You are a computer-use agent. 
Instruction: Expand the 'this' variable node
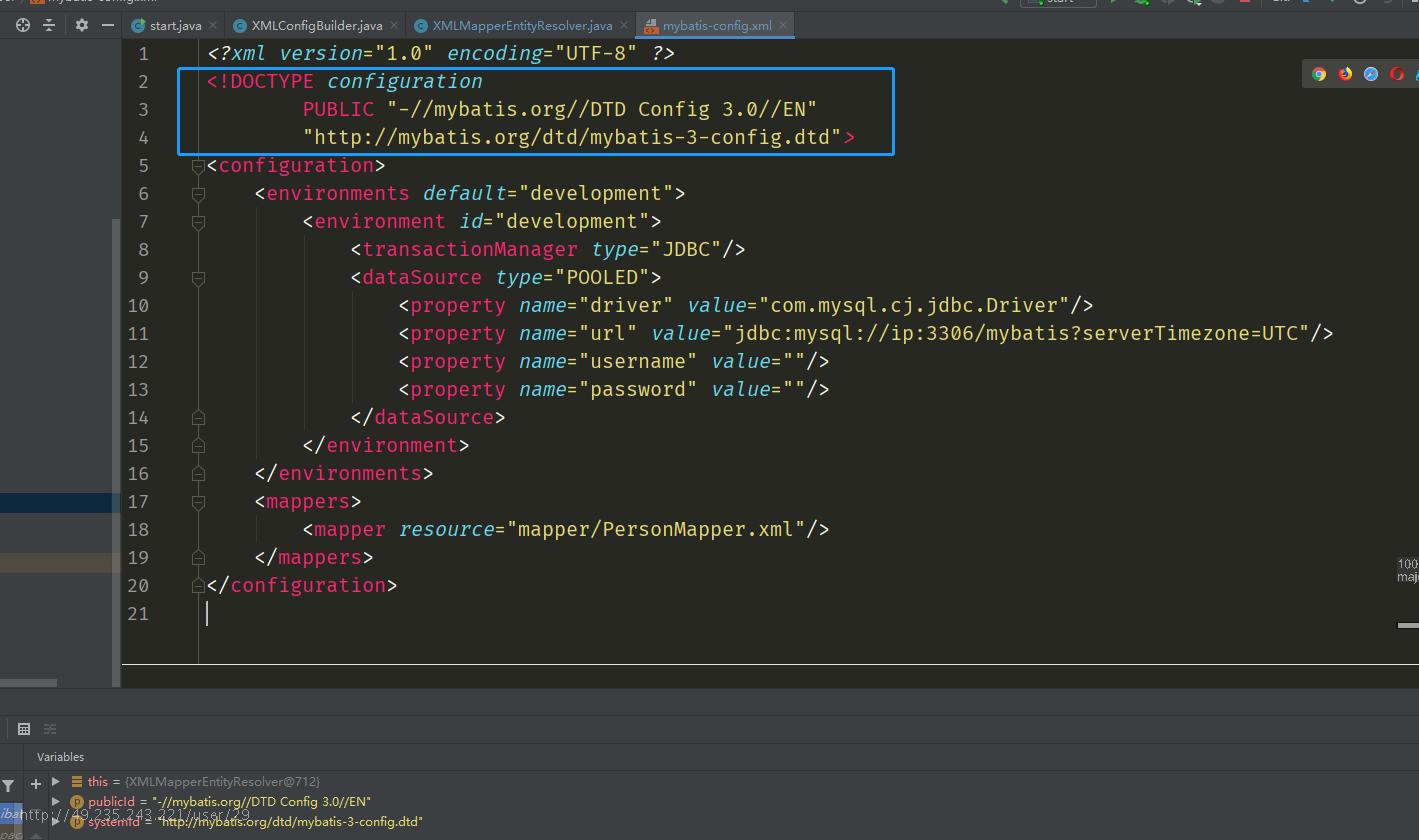56,781
